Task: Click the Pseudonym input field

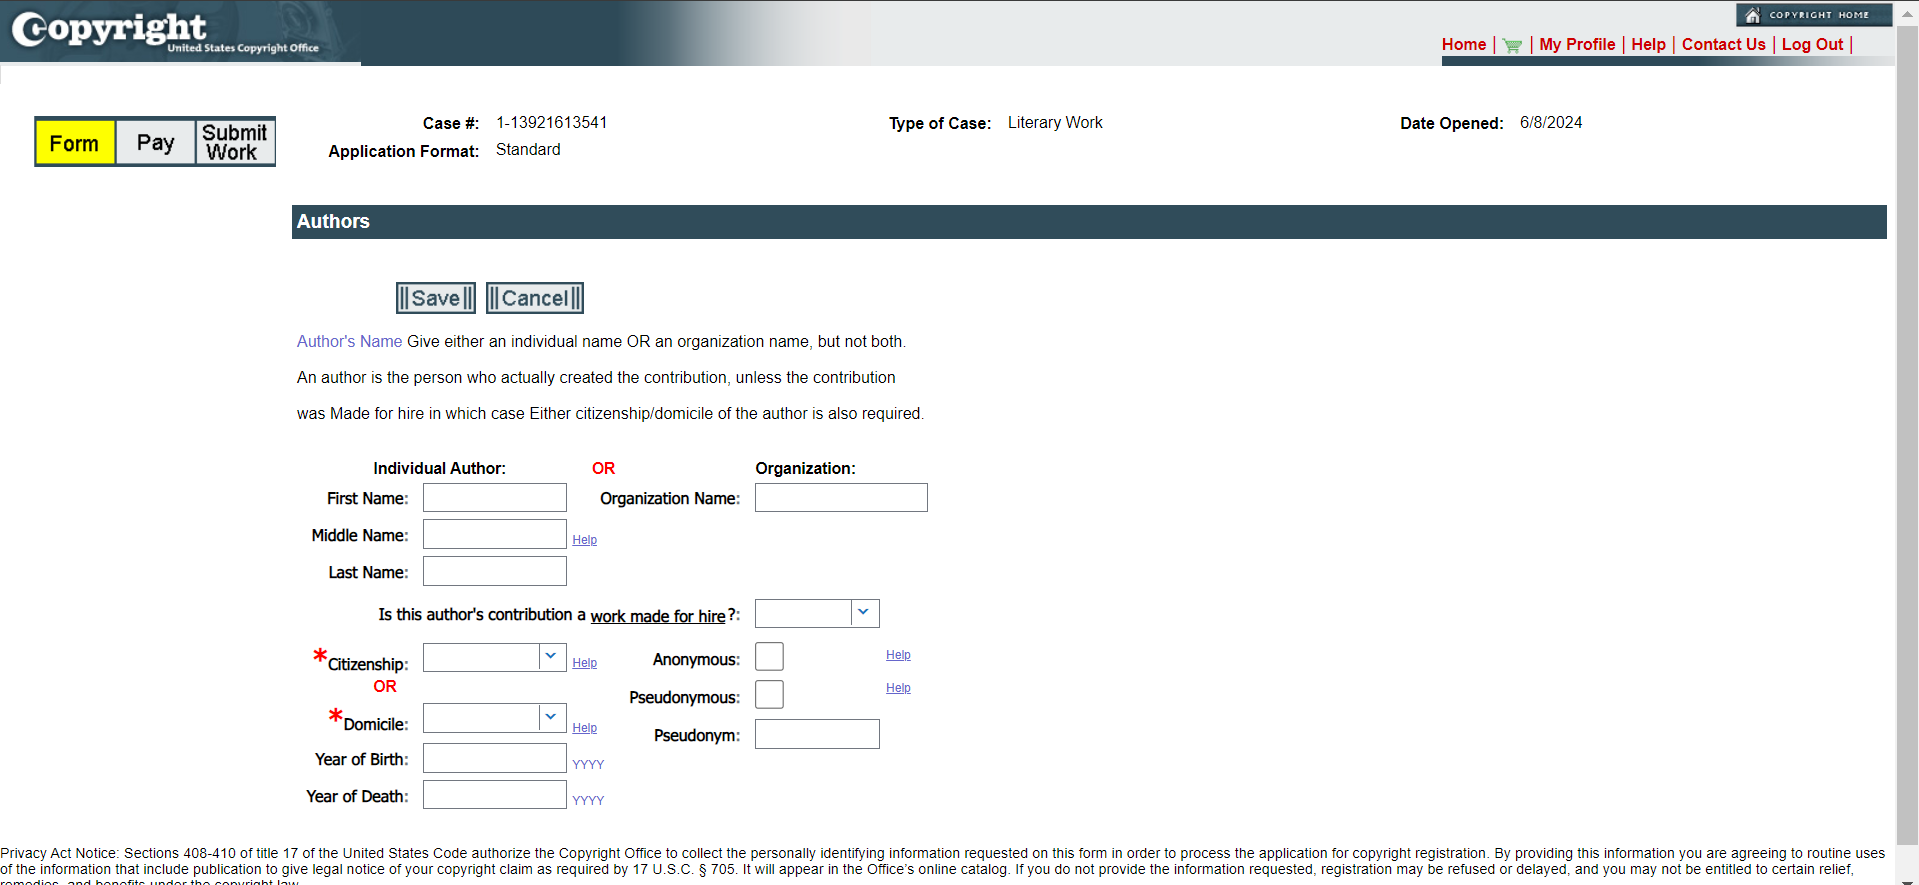Action: (817, 734)
